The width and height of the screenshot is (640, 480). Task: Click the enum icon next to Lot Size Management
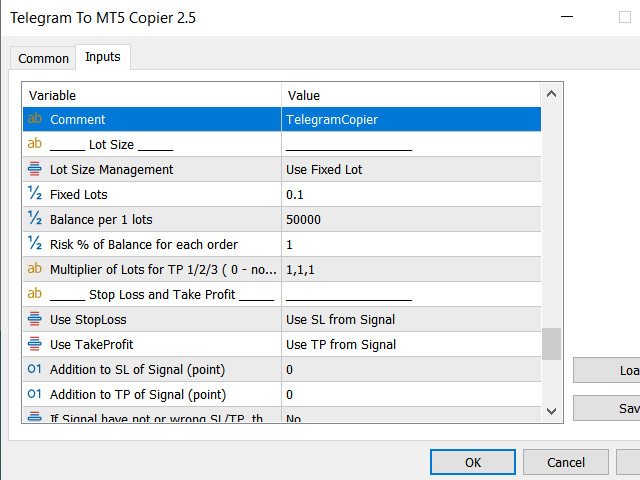35,170
